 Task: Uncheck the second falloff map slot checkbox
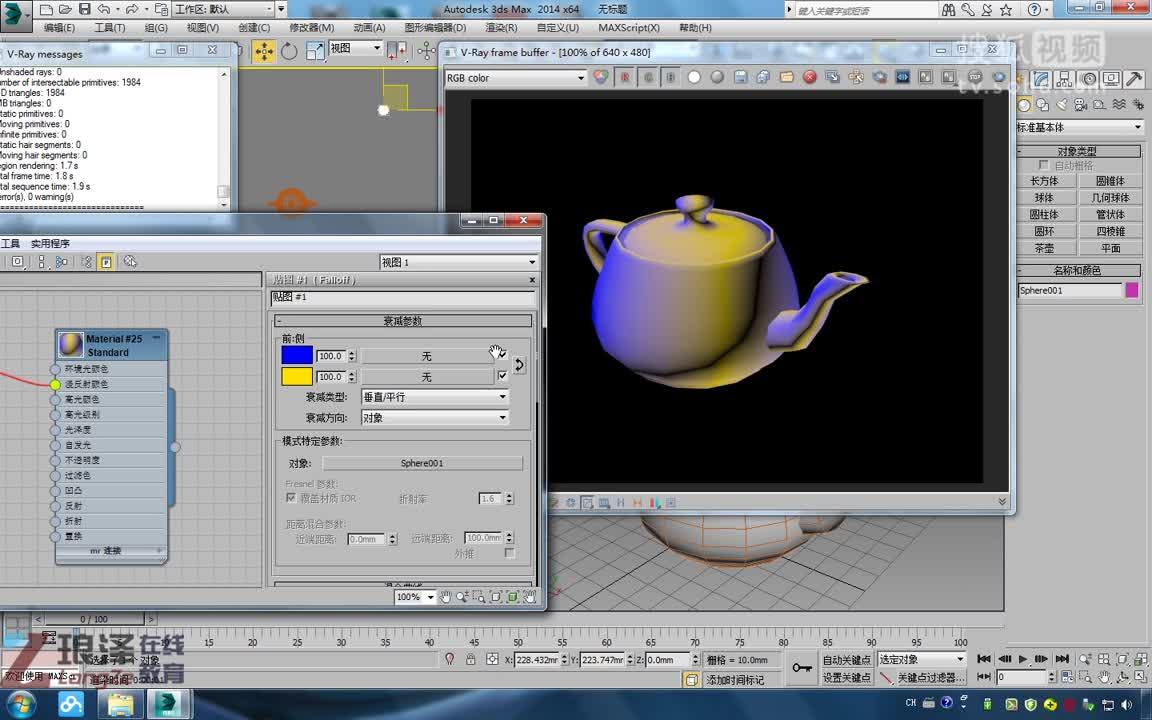coord(503,376)
